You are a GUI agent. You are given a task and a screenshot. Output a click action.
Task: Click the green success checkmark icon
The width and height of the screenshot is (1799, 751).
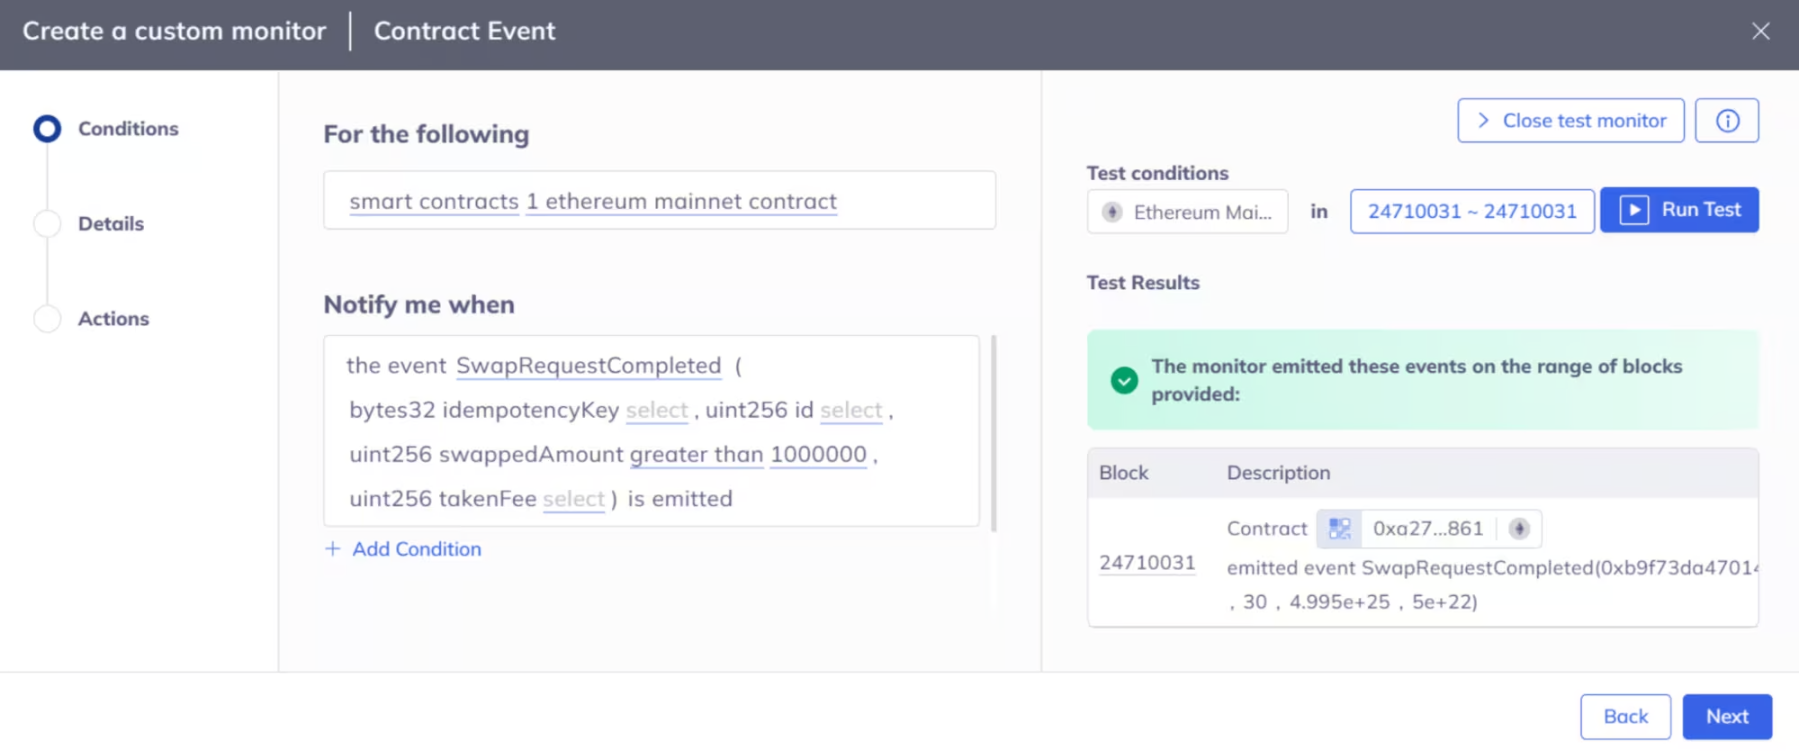point(1124,380)
